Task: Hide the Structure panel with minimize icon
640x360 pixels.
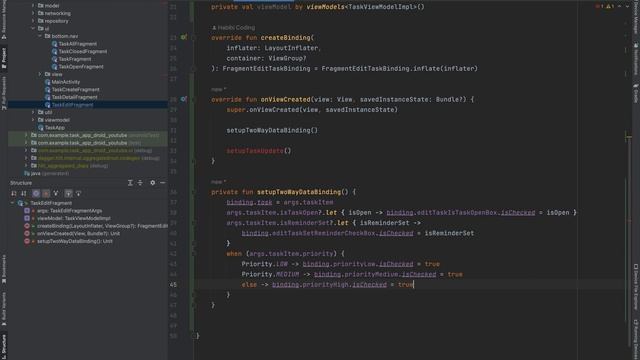Action: click(x=162, y=183)
